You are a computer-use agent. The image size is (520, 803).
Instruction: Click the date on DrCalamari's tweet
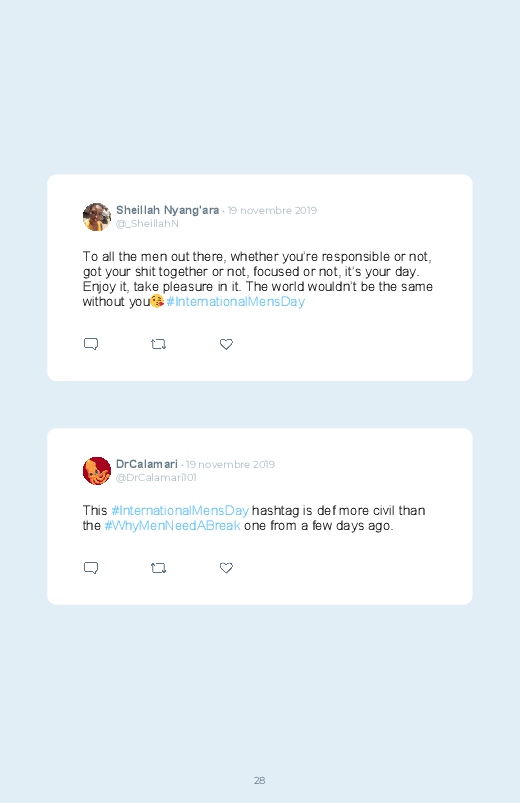tap(230, 464)
